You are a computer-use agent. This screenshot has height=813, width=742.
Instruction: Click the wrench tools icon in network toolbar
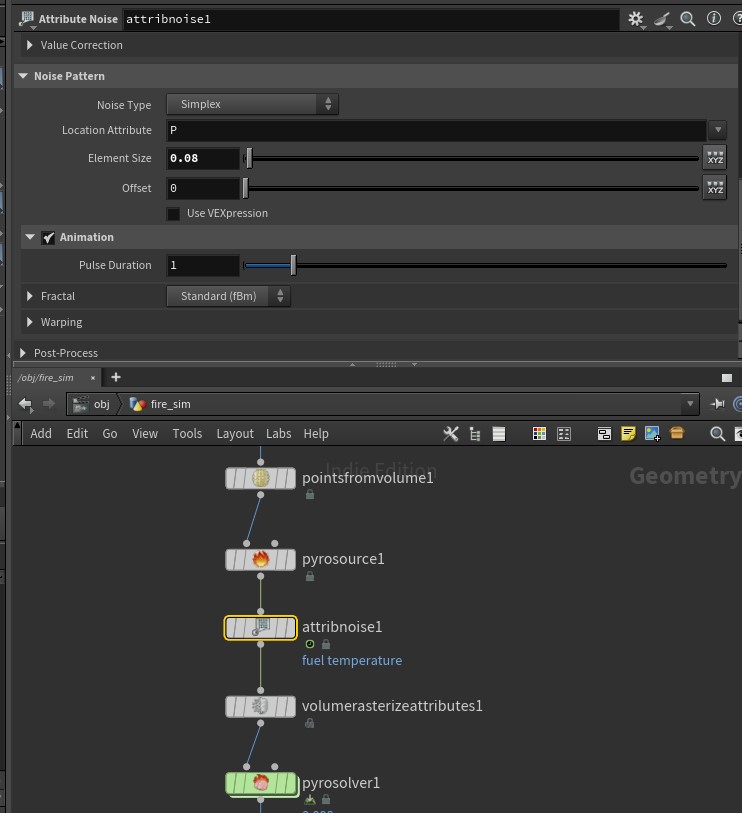[450, 433]
